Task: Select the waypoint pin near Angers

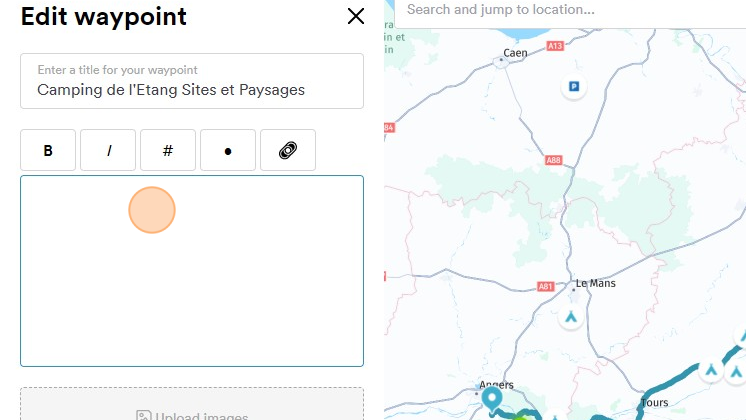Action: click(492, 399)
